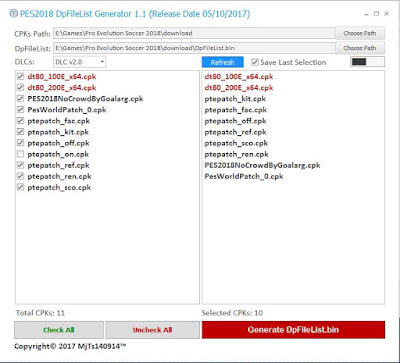Maximize the DpFileList Generator window

[376, 14]
